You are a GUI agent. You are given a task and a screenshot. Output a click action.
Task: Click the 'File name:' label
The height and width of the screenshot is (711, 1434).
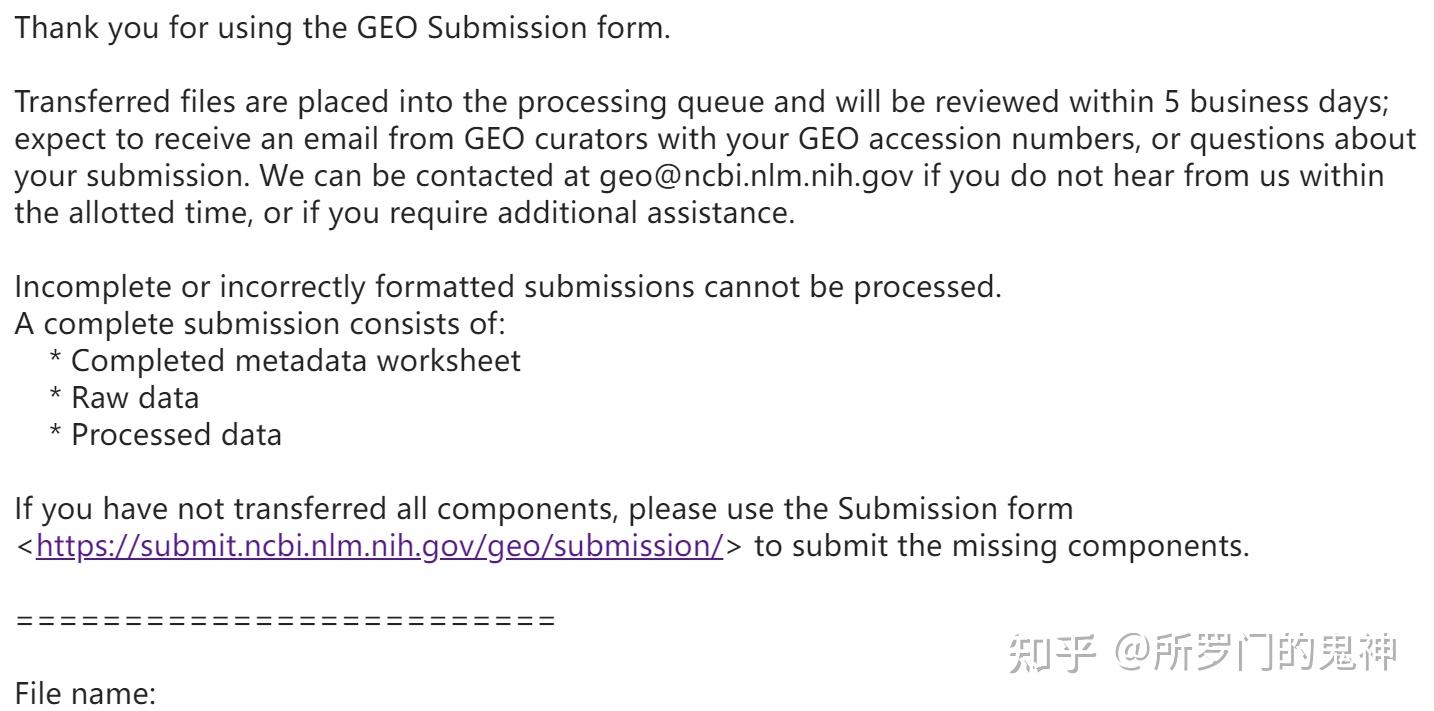(x=85, y=693)
